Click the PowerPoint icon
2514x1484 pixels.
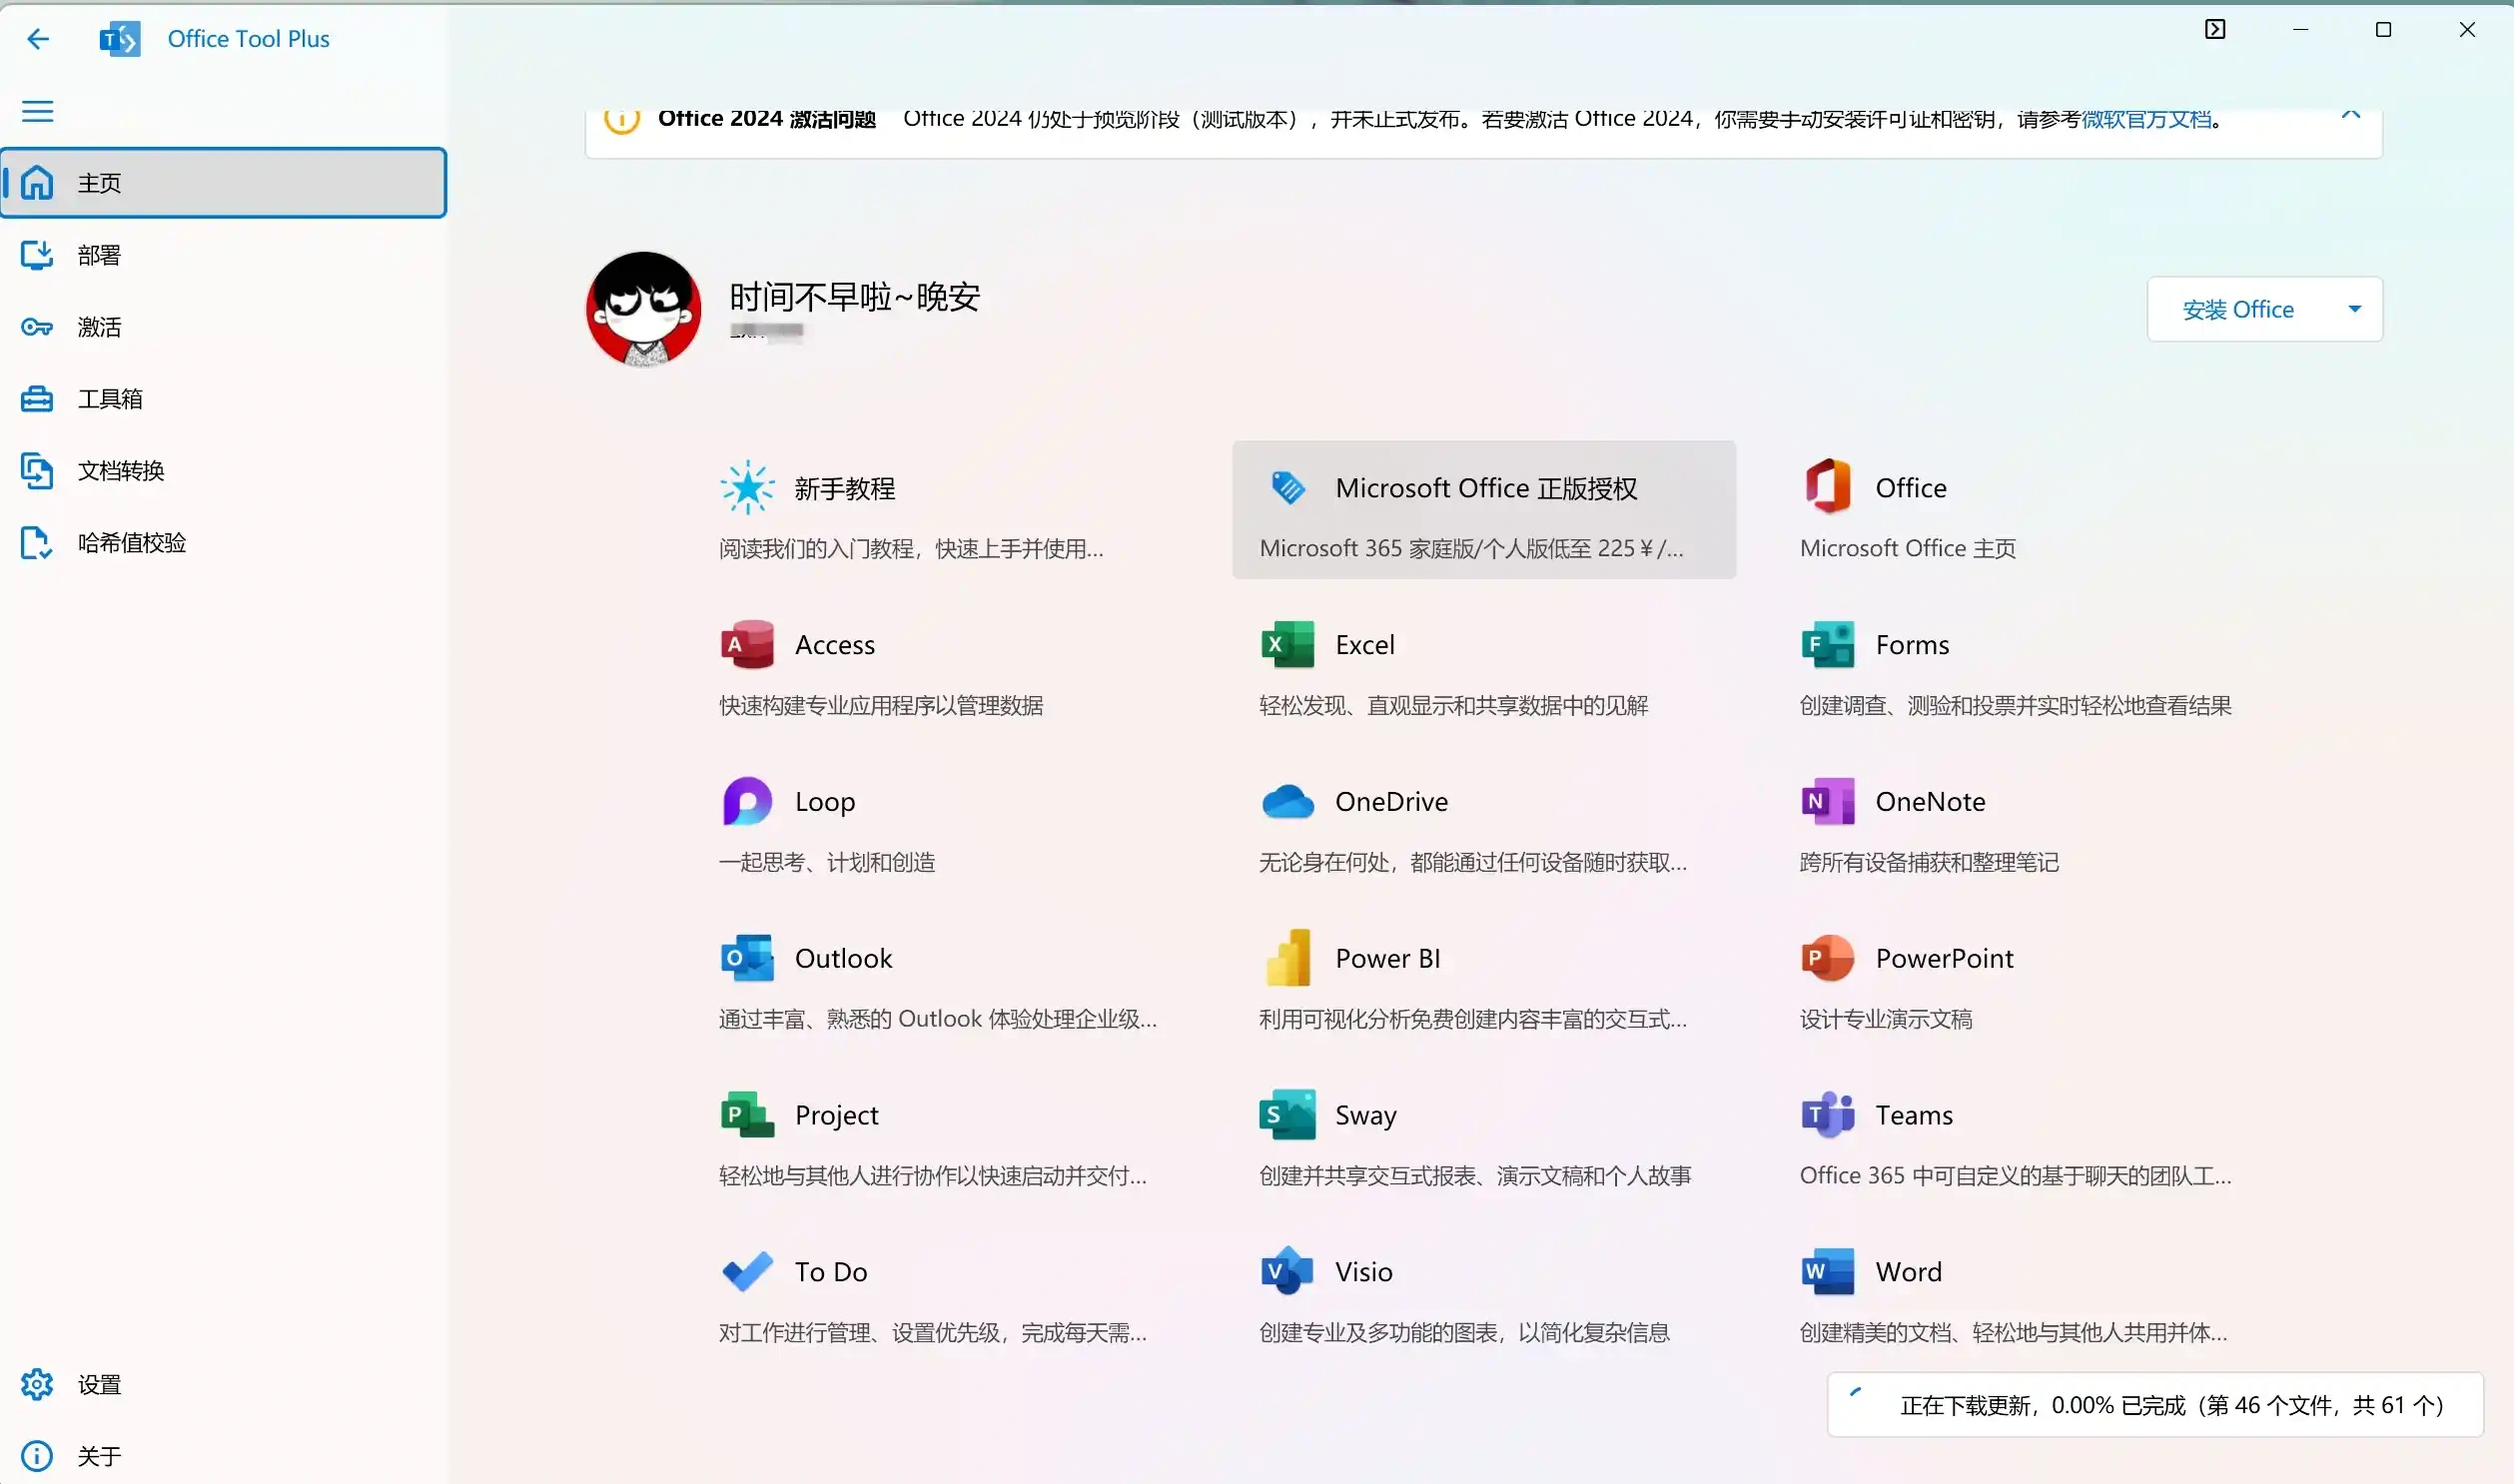pos(1828,959)
